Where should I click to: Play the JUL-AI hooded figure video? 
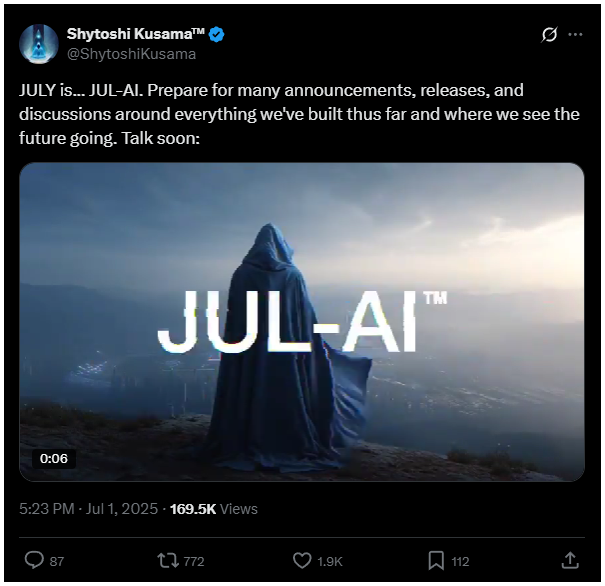pos(302,322)
